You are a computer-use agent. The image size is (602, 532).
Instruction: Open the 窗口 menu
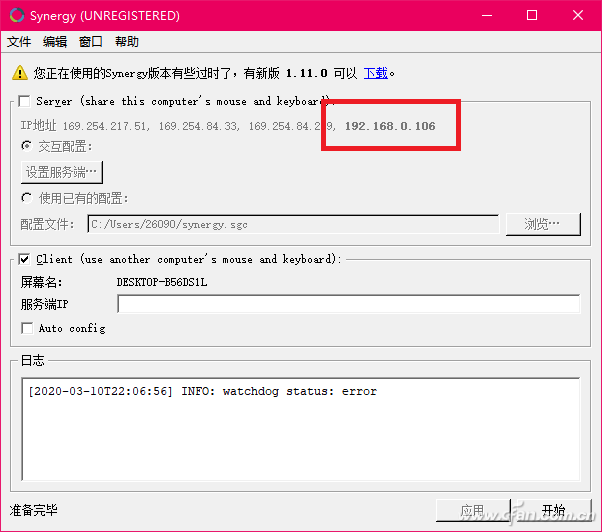click(x=91, y=41)
